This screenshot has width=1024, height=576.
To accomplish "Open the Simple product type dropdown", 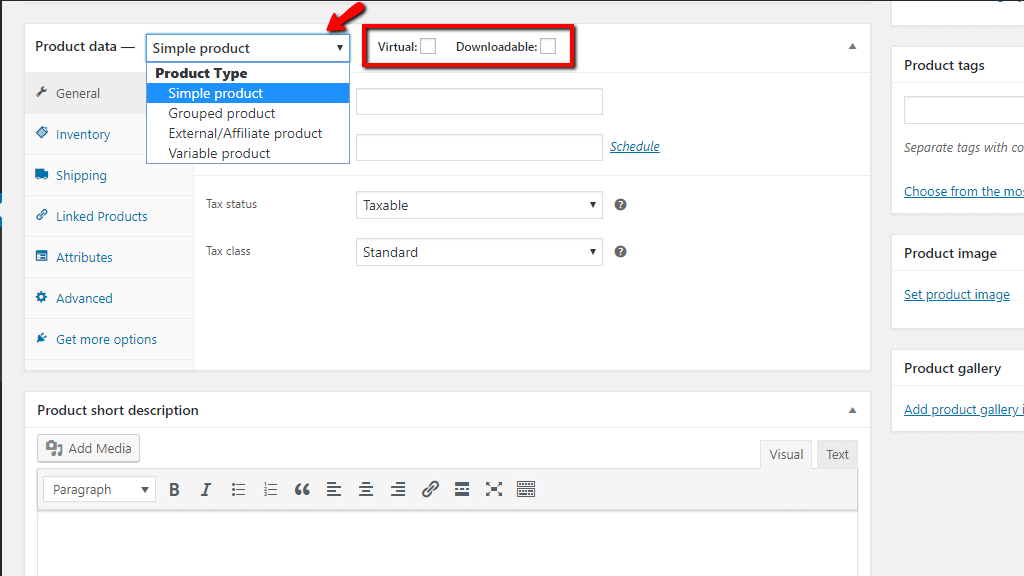I will (x=248, y=48).
